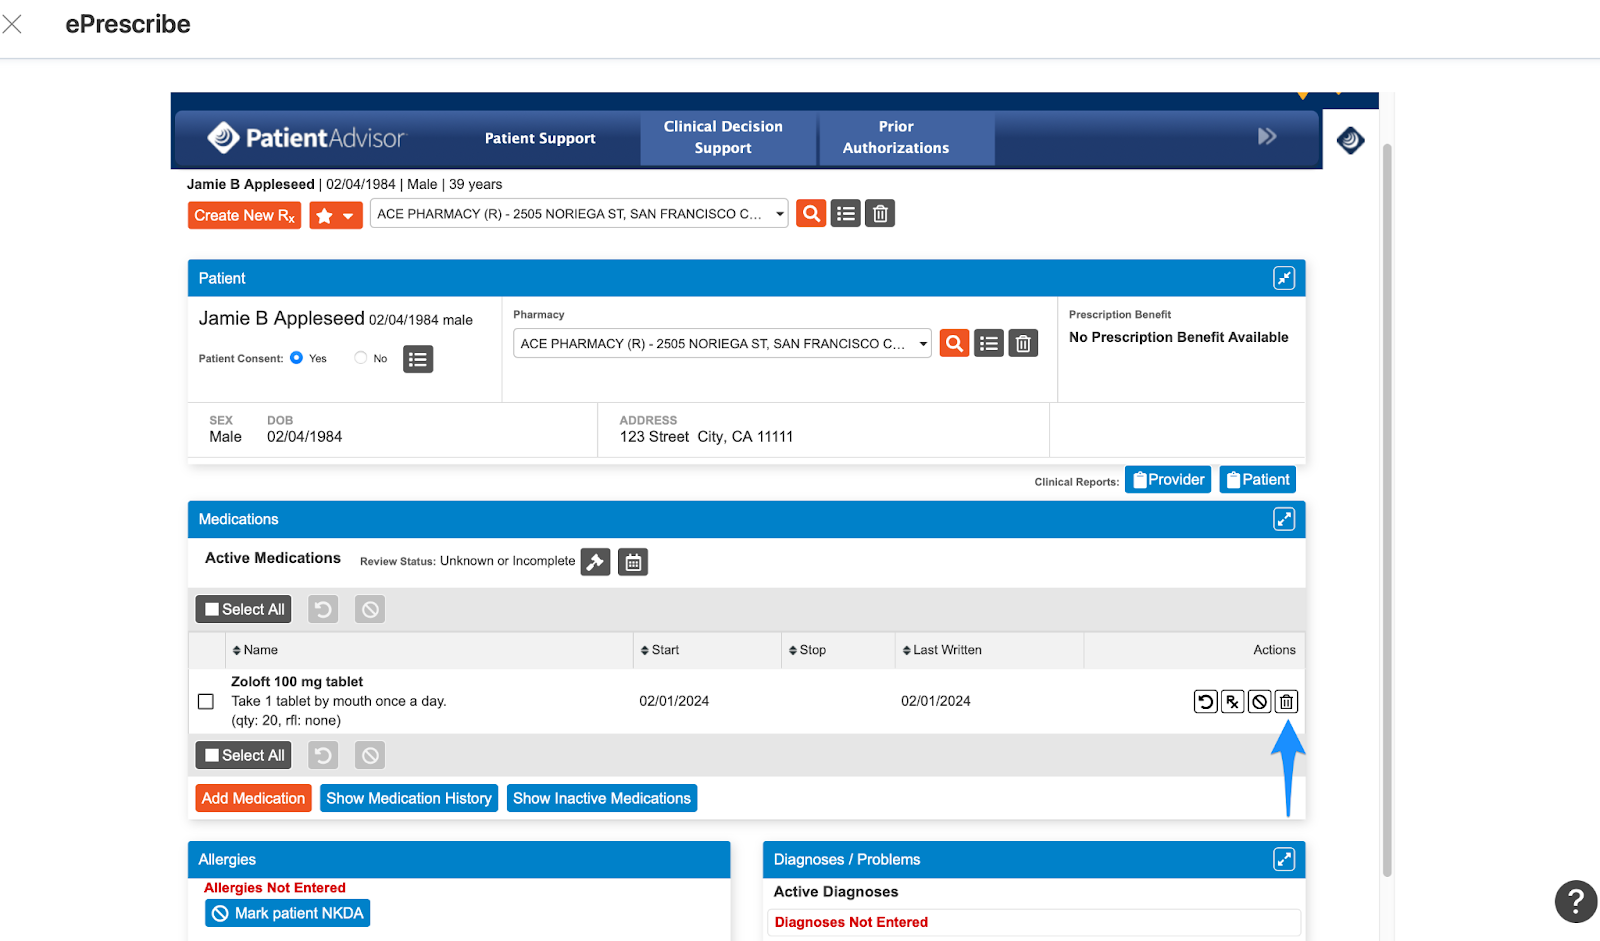
Task: Expand the Medications panel
Action: click(1284, 519)
